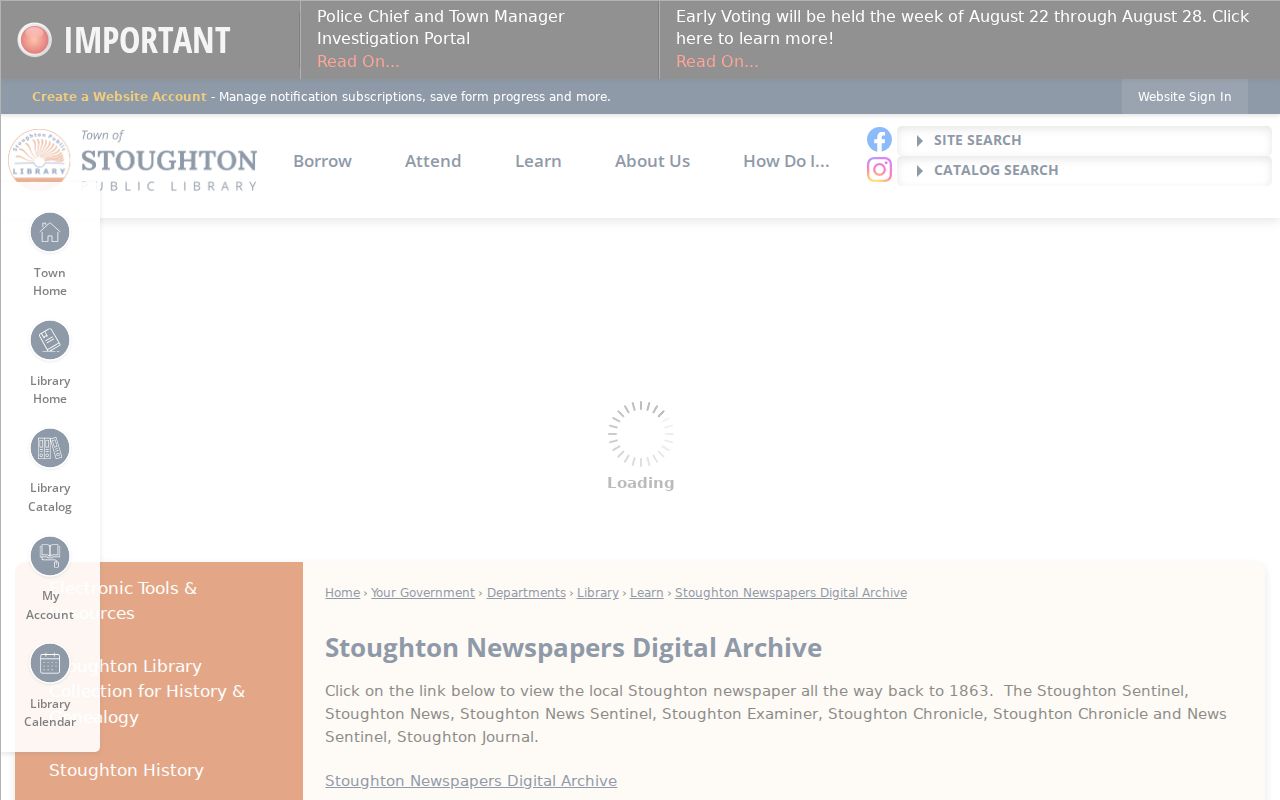Click the Learn breadcrumb link
This screenshot has height=800, width=1280.
[647, 593]
